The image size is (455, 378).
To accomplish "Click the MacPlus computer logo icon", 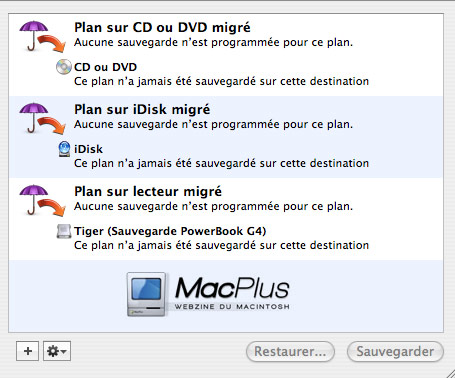I will pyautogui.click(x=146, y=294).
